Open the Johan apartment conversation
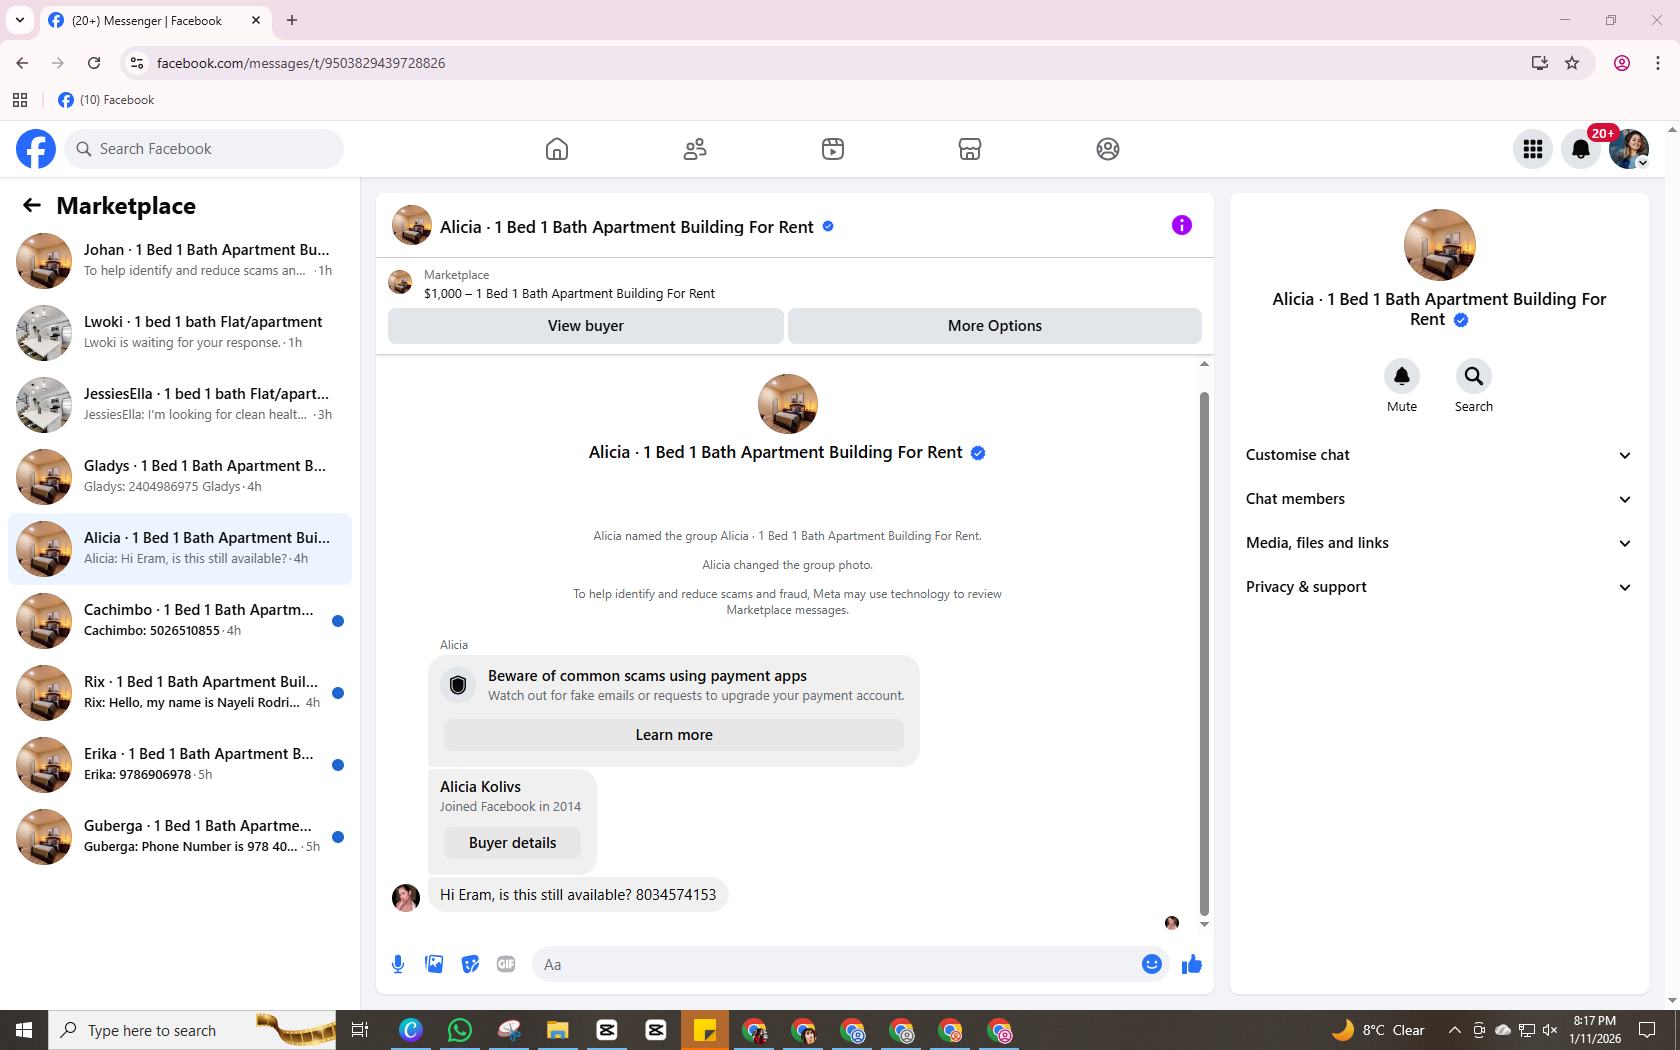1680x1050 pixels. (x=180, y=261)
